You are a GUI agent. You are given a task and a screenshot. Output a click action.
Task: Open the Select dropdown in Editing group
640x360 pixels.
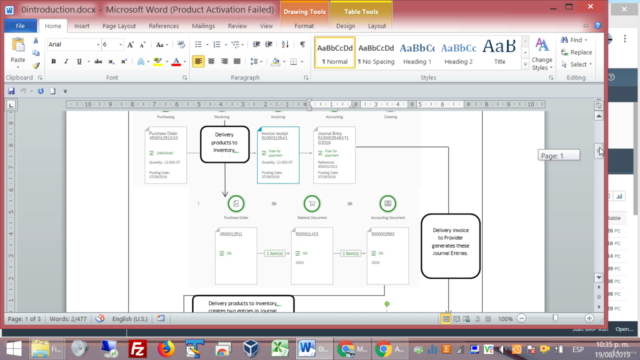[x=576, y=64]
